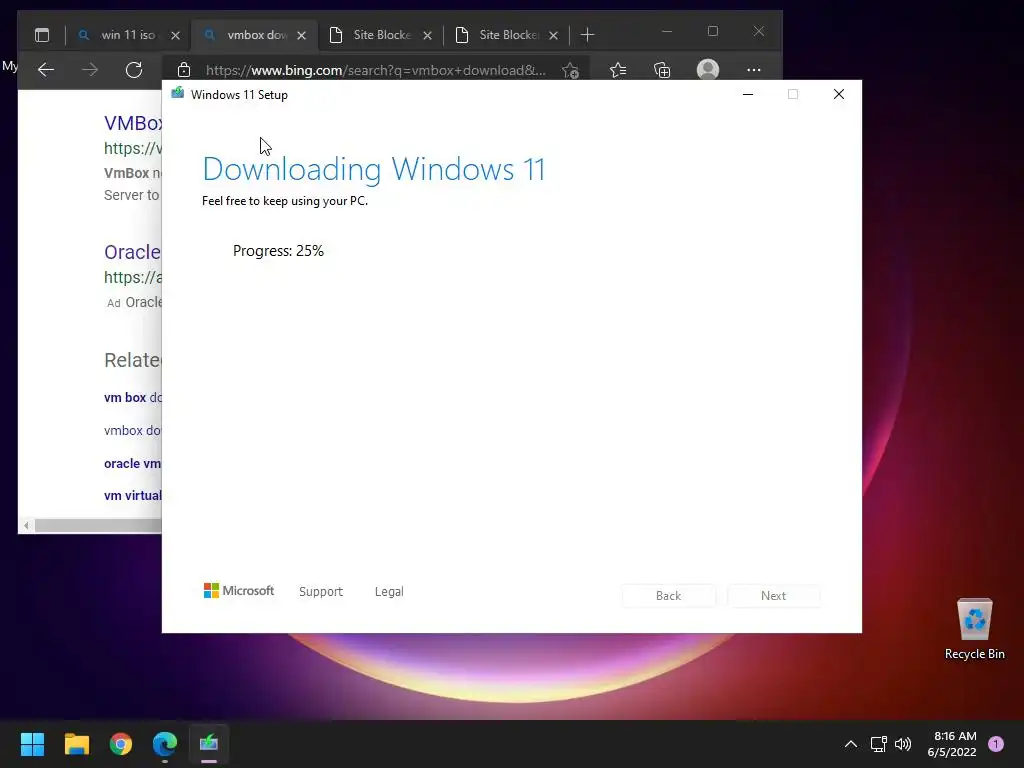1024x768 pixels.
Task: Add this page to favorites star
Action: click(x=570, y=70)
